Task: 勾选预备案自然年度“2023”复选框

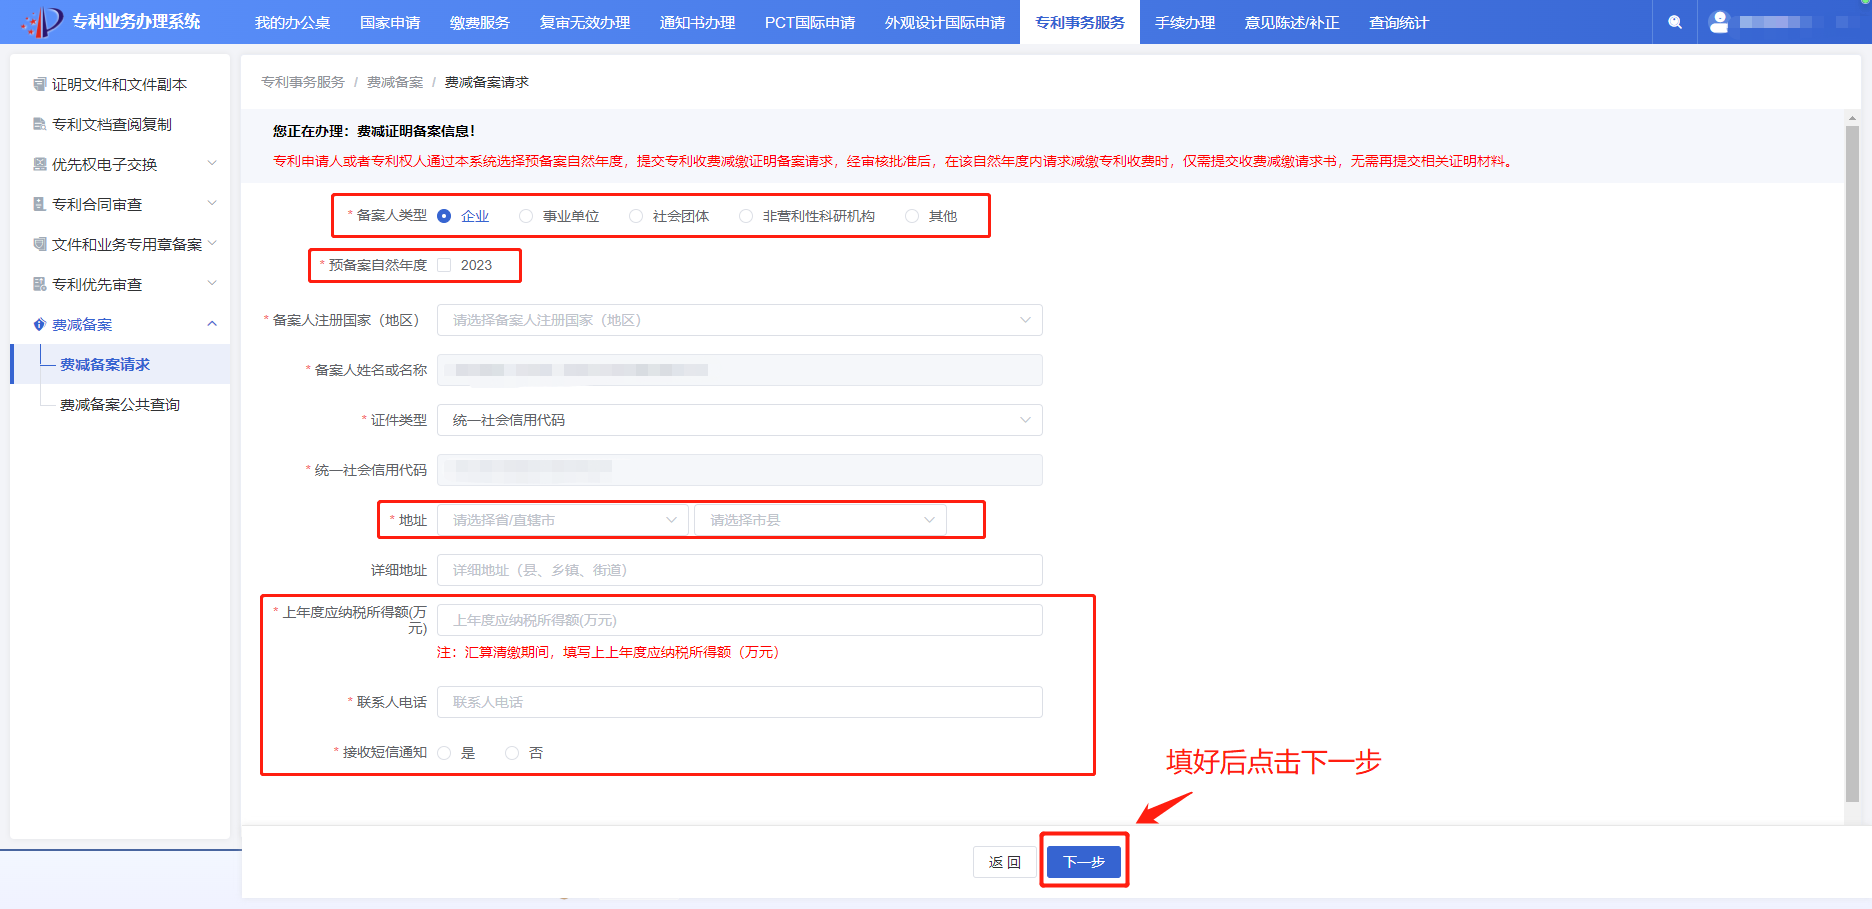Action: 443,264
